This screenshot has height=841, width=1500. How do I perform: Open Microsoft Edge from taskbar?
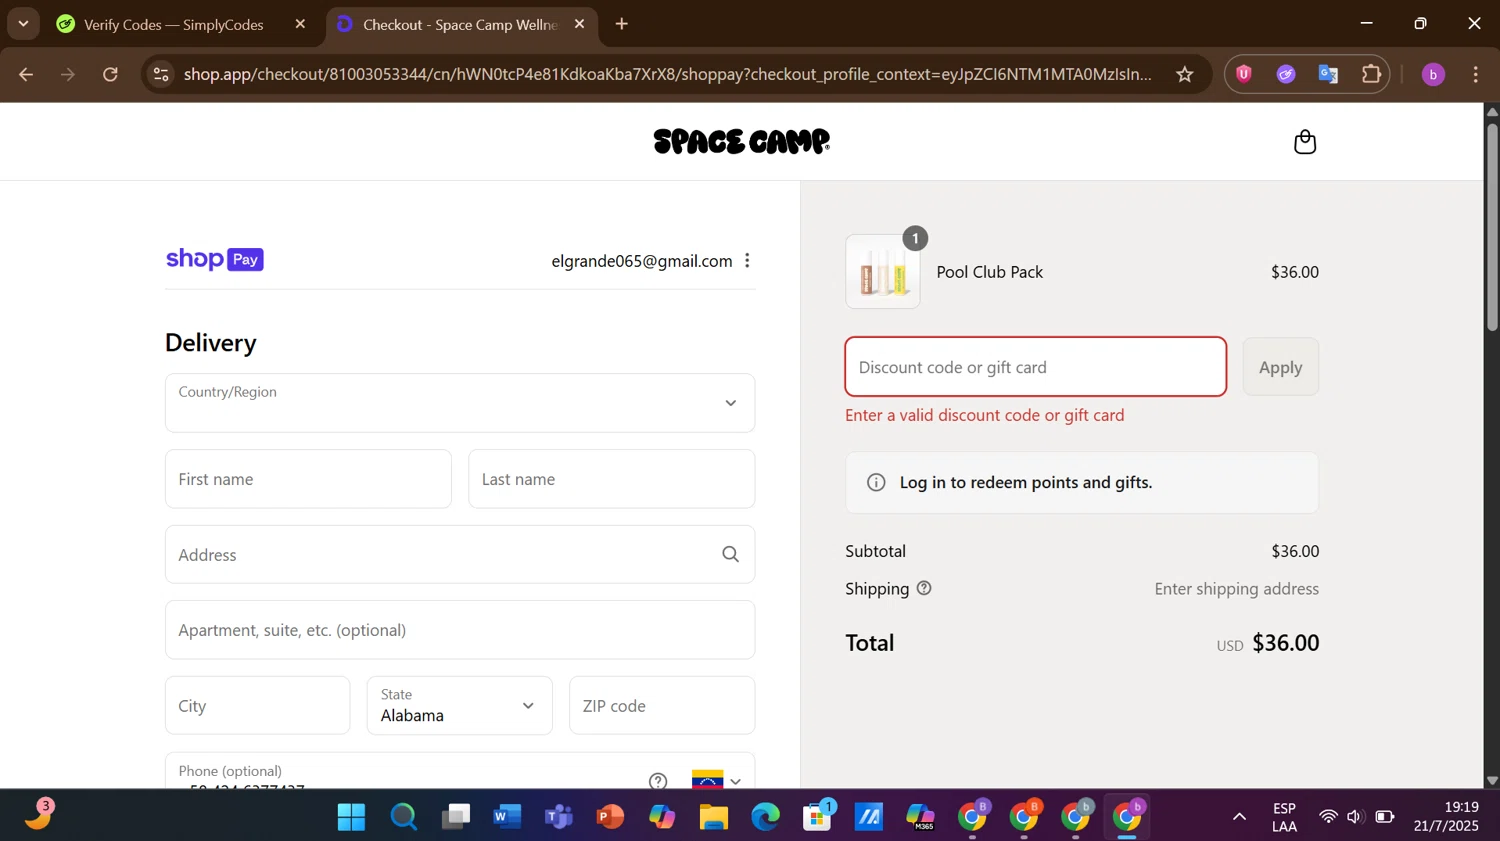click(765, 817)
